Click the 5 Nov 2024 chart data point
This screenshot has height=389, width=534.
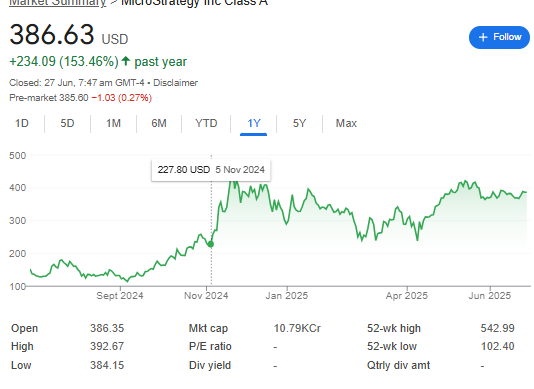point(211,244)
